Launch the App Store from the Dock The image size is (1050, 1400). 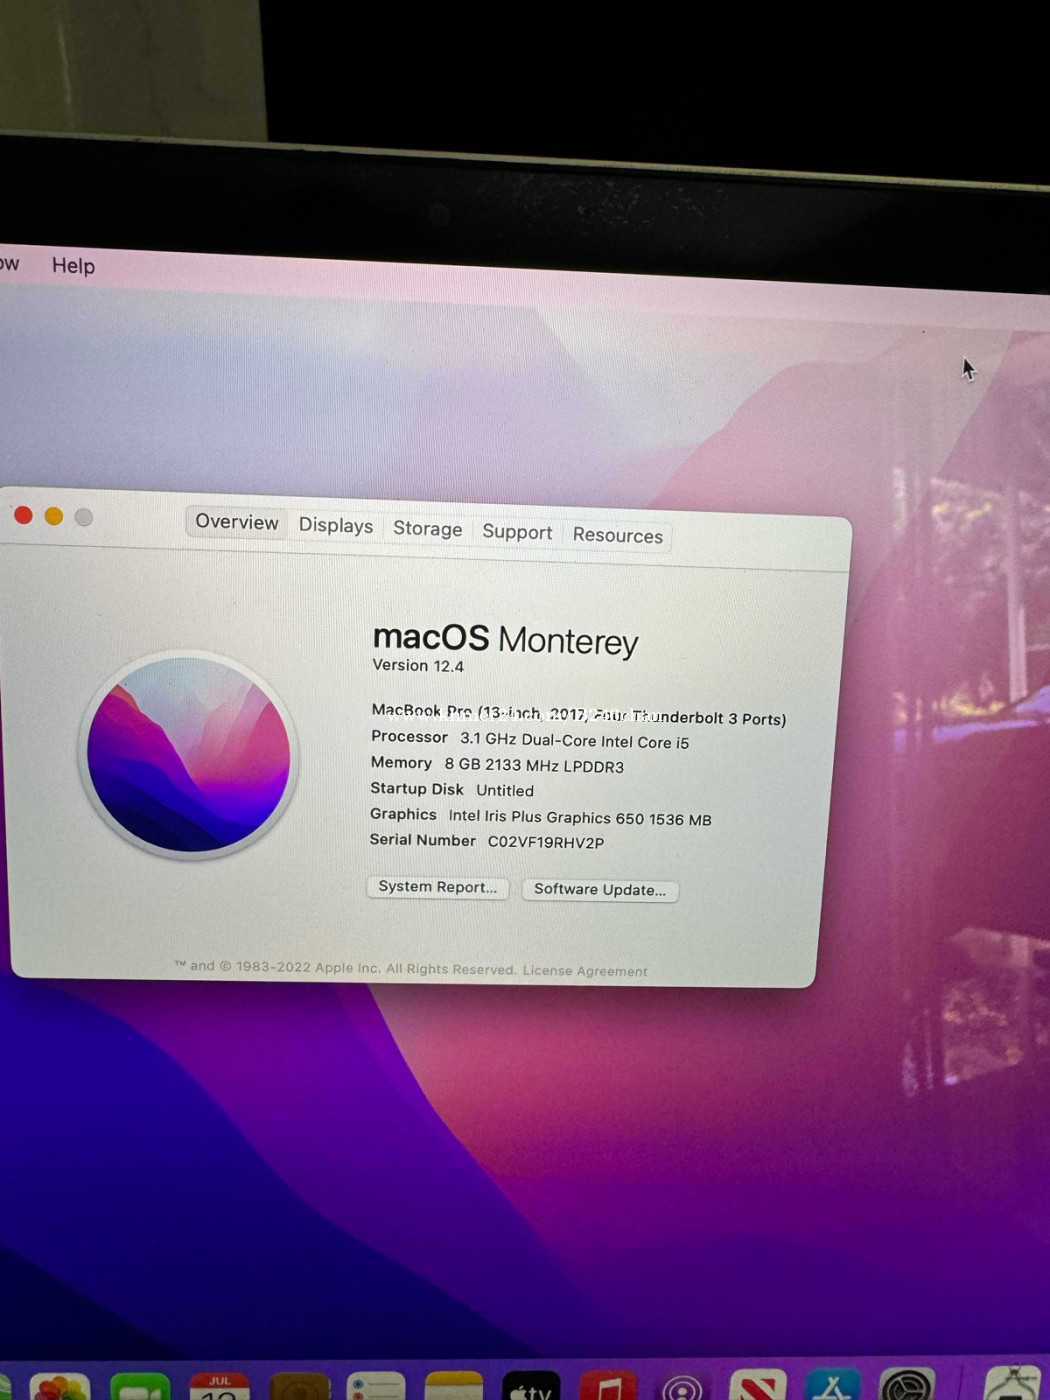point(833,1385)
